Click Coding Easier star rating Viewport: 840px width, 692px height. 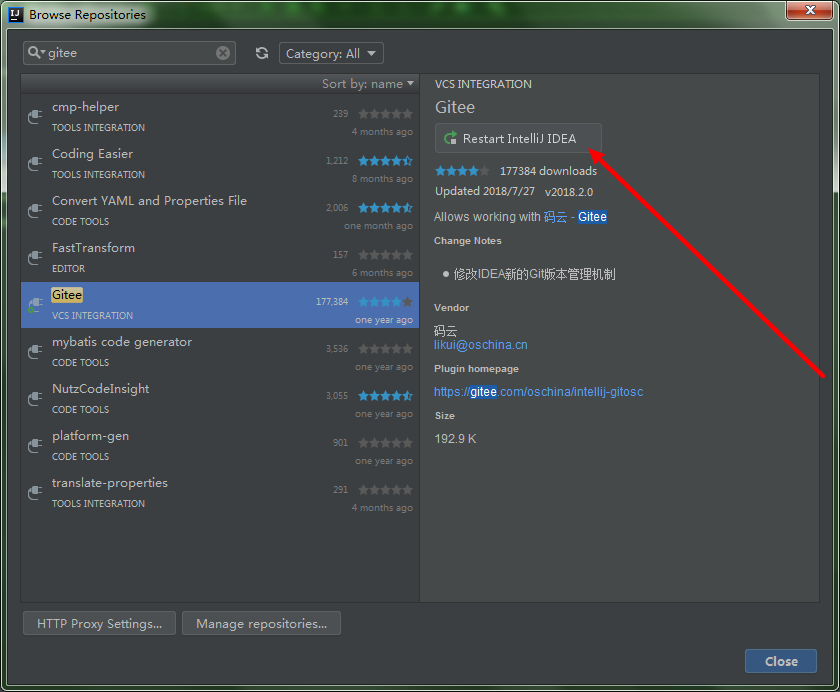385,161
